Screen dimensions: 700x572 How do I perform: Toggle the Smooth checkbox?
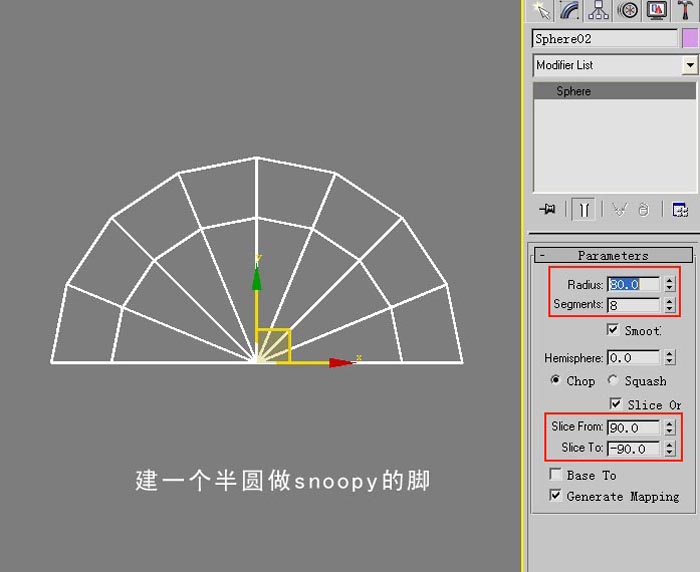(x=612, y=330)
